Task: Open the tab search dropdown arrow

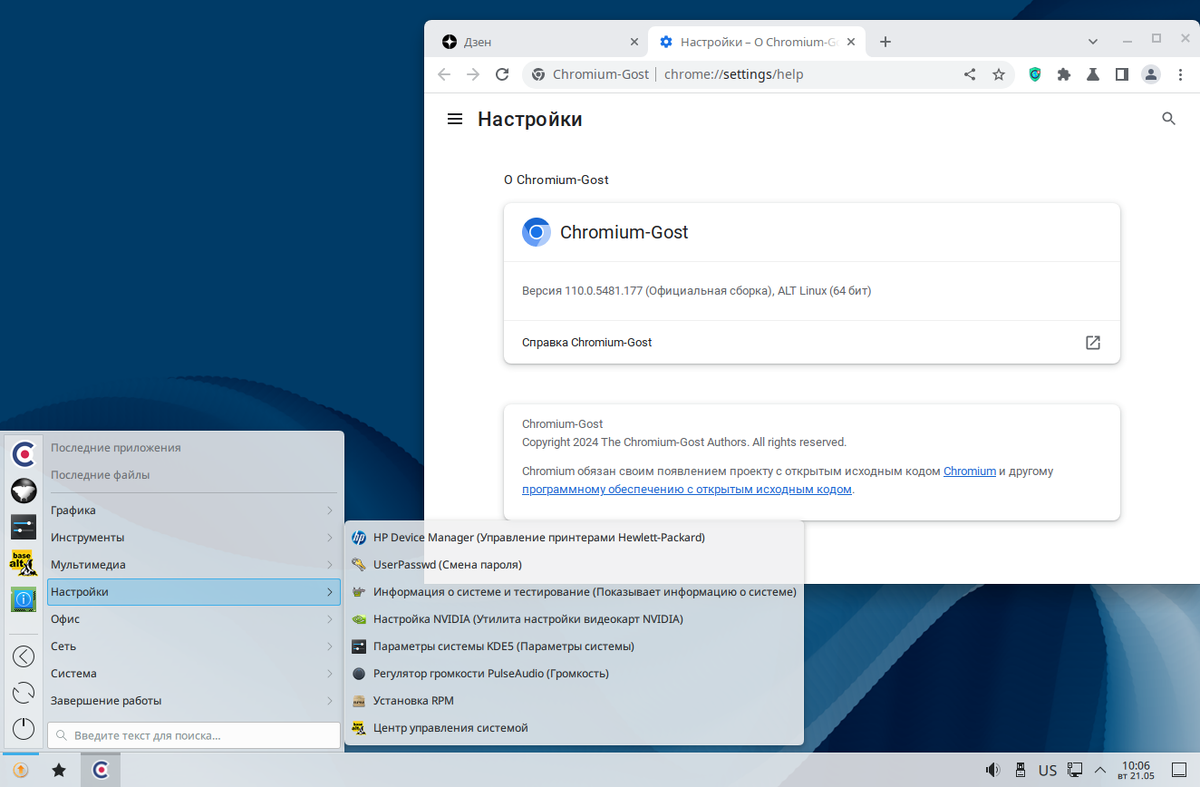Action: 1092,41
